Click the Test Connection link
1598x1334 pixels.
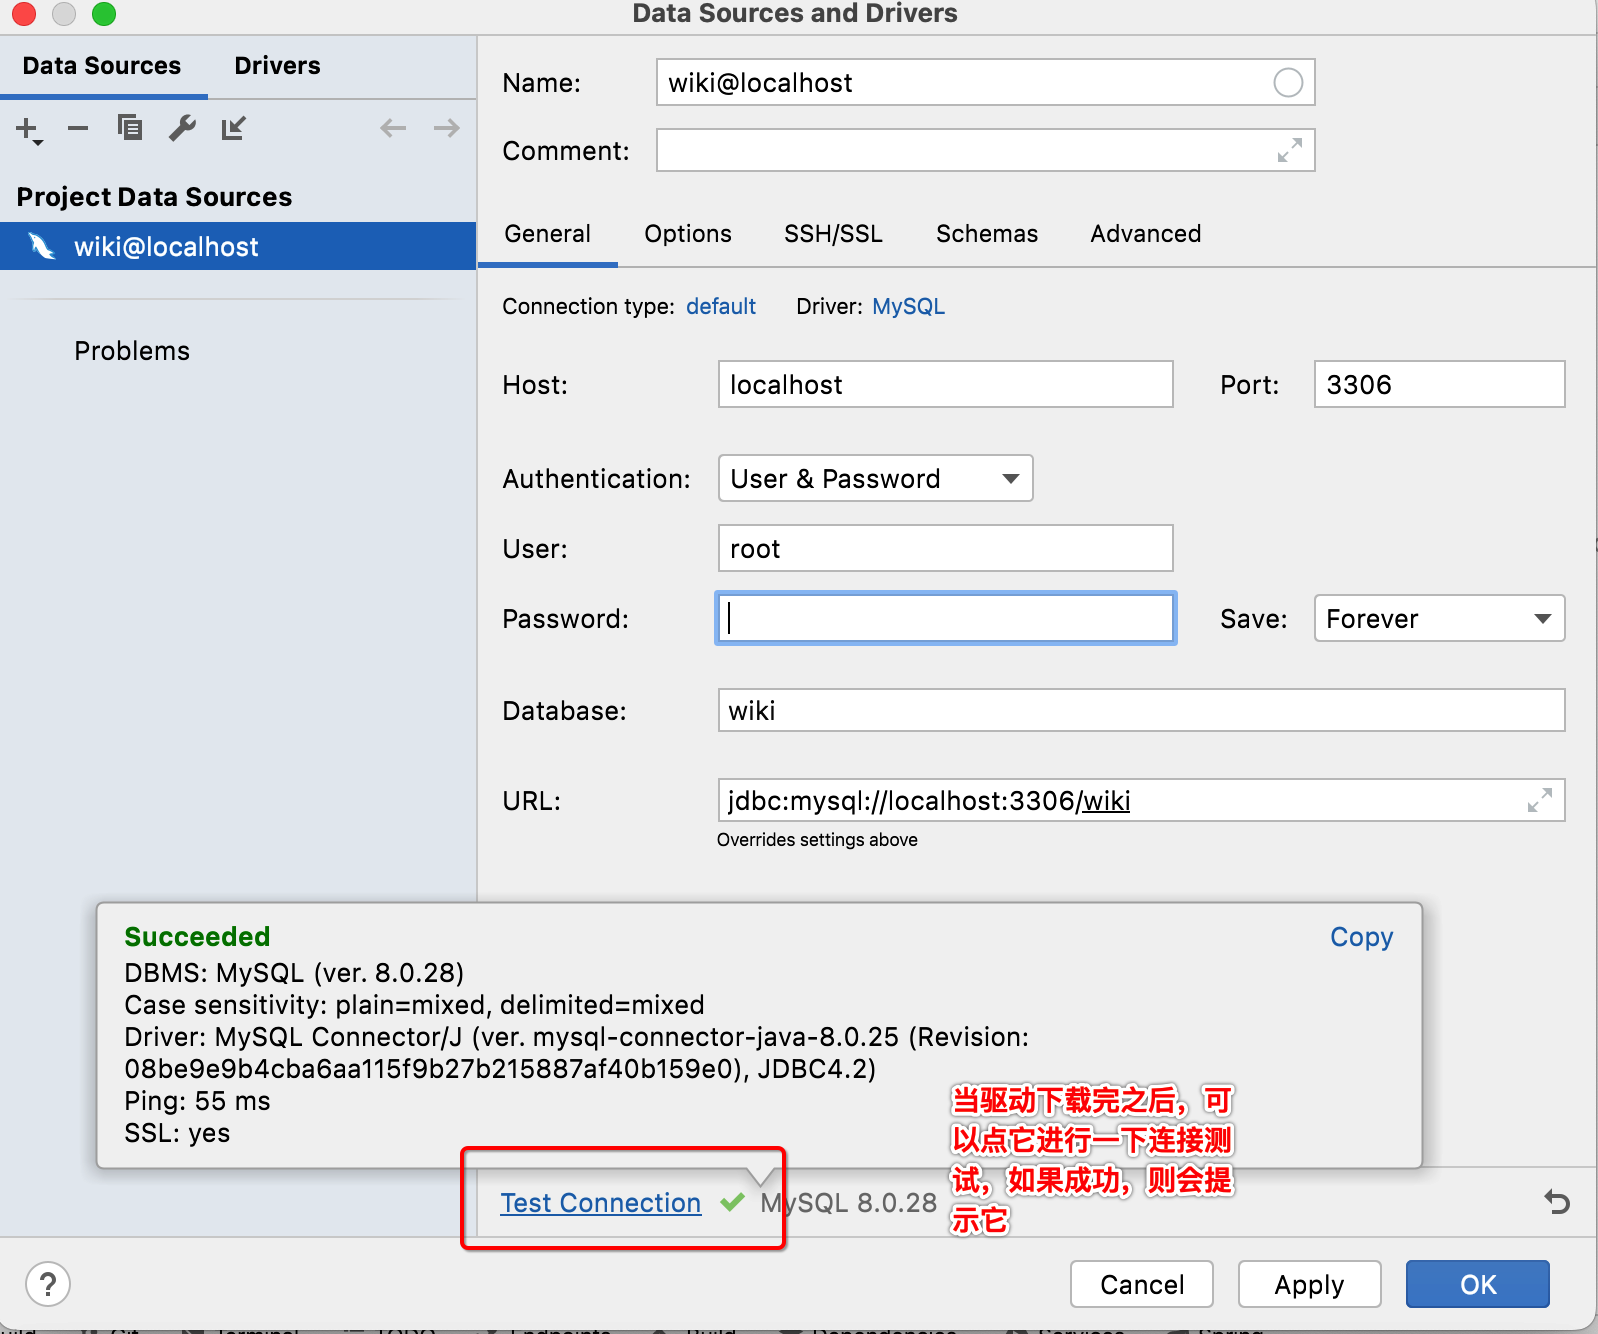point(600,1202)
